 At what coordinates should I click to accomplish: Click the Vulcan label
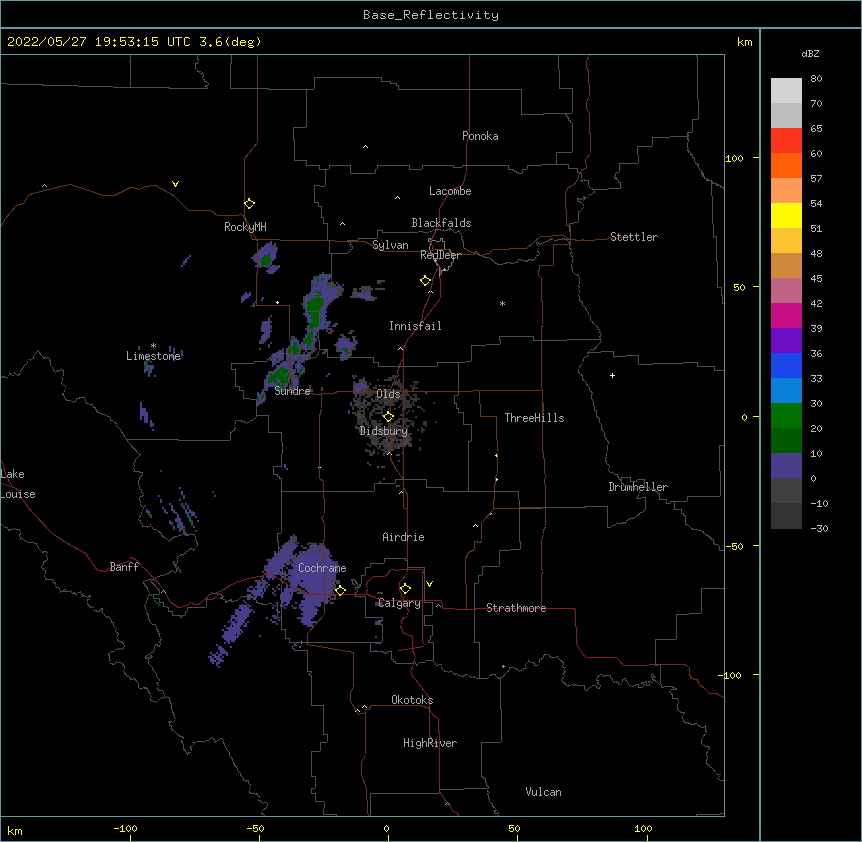click(x=543, y=792)
